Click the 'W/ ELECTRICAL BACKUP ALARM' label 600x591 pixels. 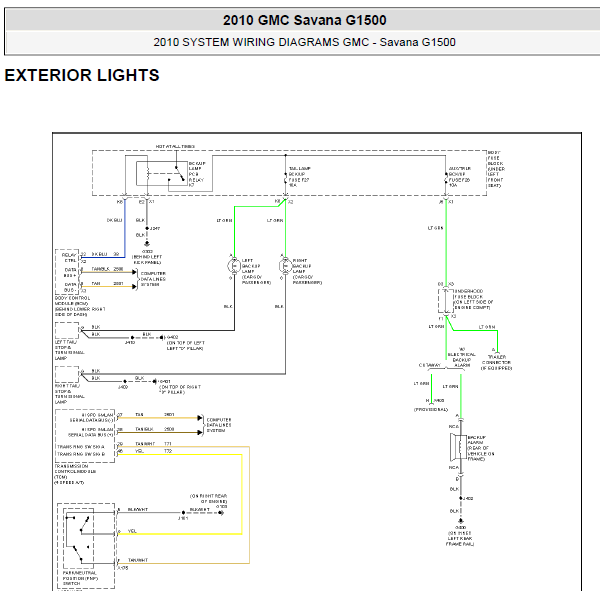(462, 357)
